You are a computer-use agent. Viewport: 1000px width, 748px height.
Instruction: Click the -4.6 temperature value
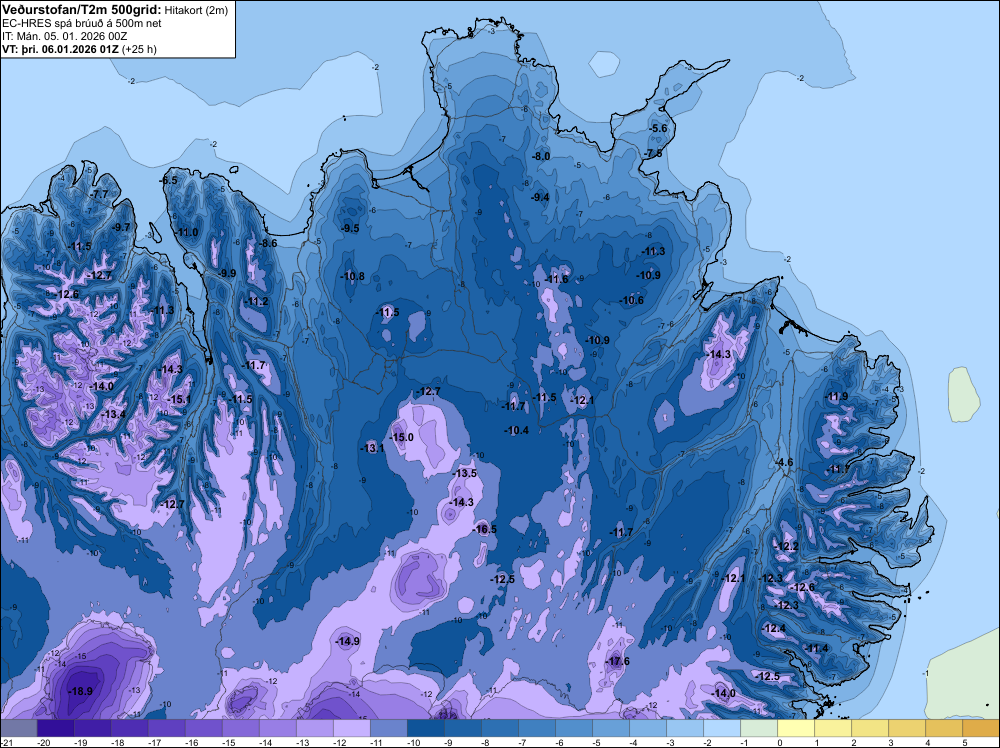[x=784, y=462]
